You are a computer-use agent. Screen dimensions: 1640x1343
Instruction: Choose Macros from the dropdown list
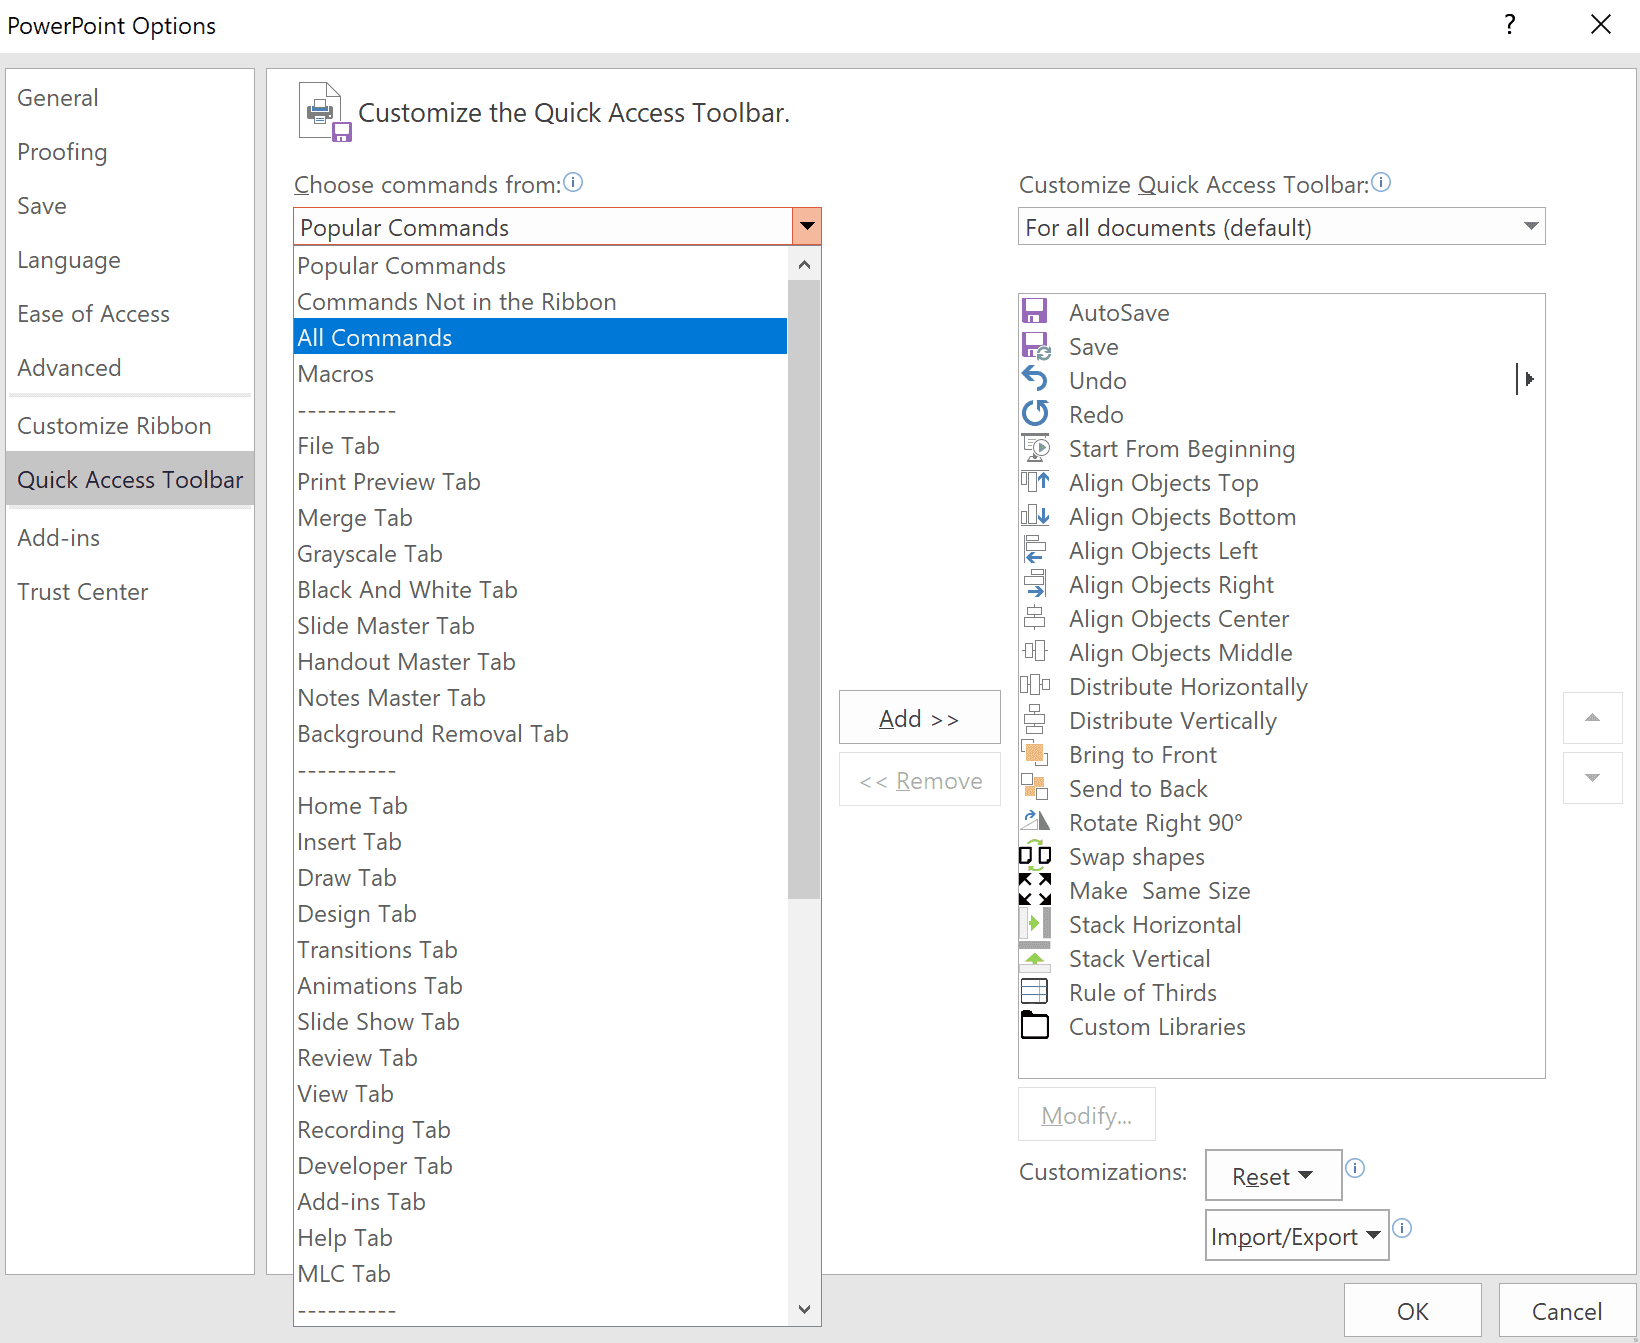click(540, 374)
